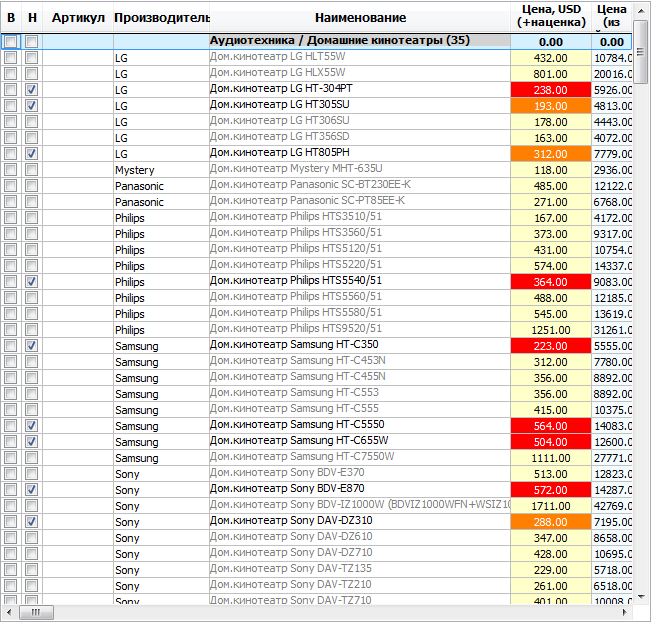
Task: Uncheck H box for Samsung HT-C655W
Action: (32, 442)
